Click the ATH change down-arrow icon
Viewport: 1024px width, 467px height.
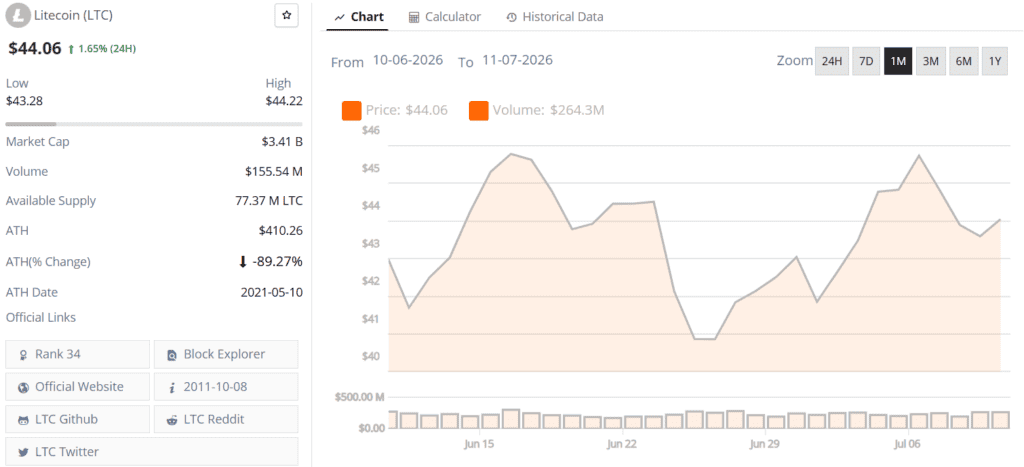point(243,262)
